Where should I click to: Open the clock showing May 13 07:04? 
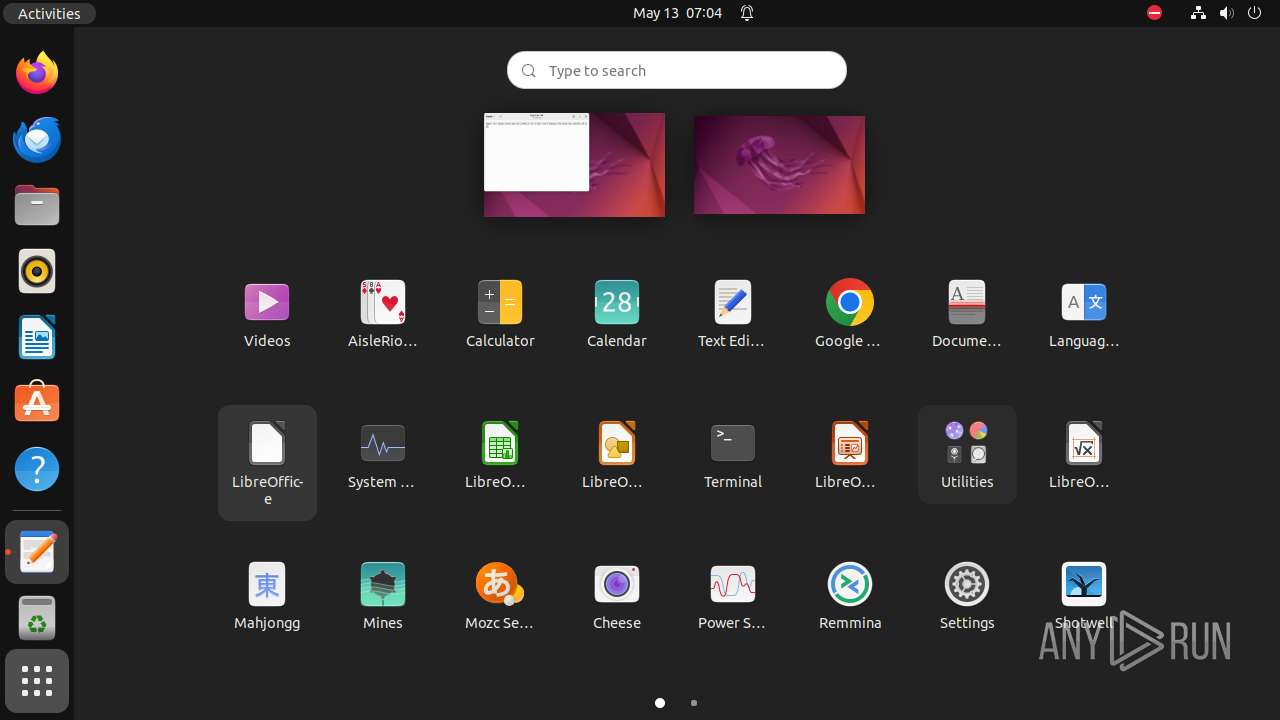coord(677,13)
